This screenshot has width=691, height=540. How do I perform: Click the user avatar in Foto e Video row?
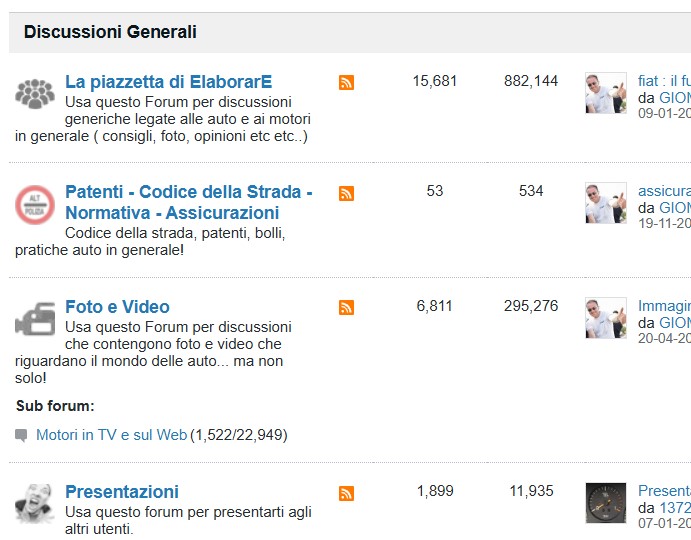606,318
